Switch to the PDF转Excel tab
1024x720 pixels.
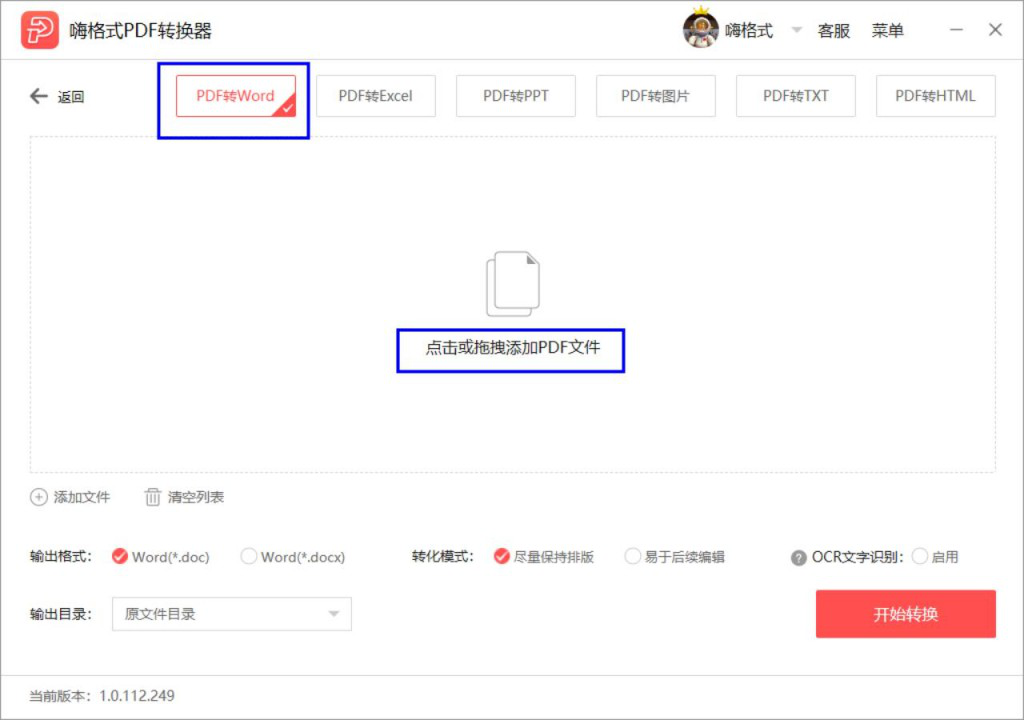pos(376,96)
